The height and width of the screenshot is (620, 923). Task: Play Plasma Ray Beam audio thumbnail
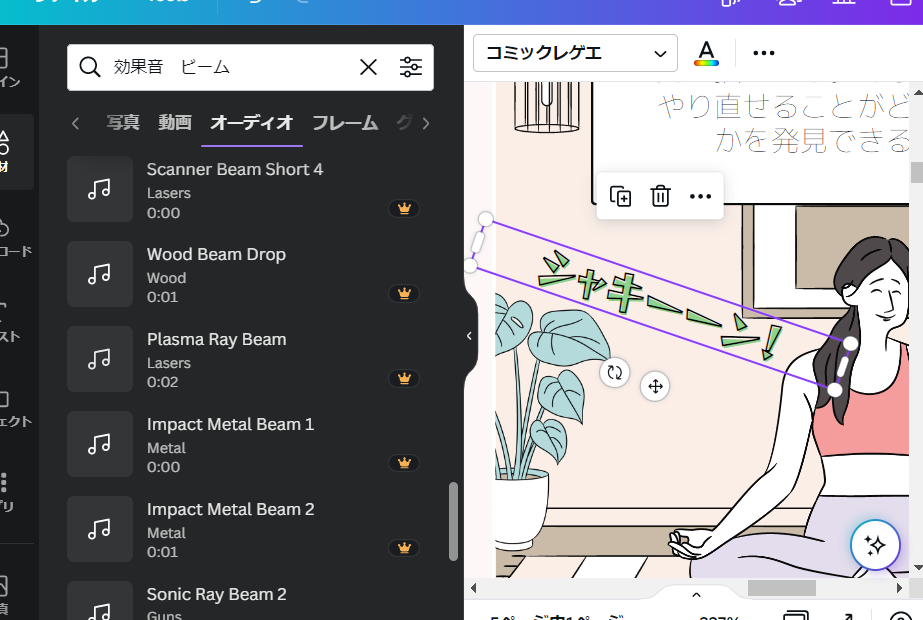pos(100,359)
